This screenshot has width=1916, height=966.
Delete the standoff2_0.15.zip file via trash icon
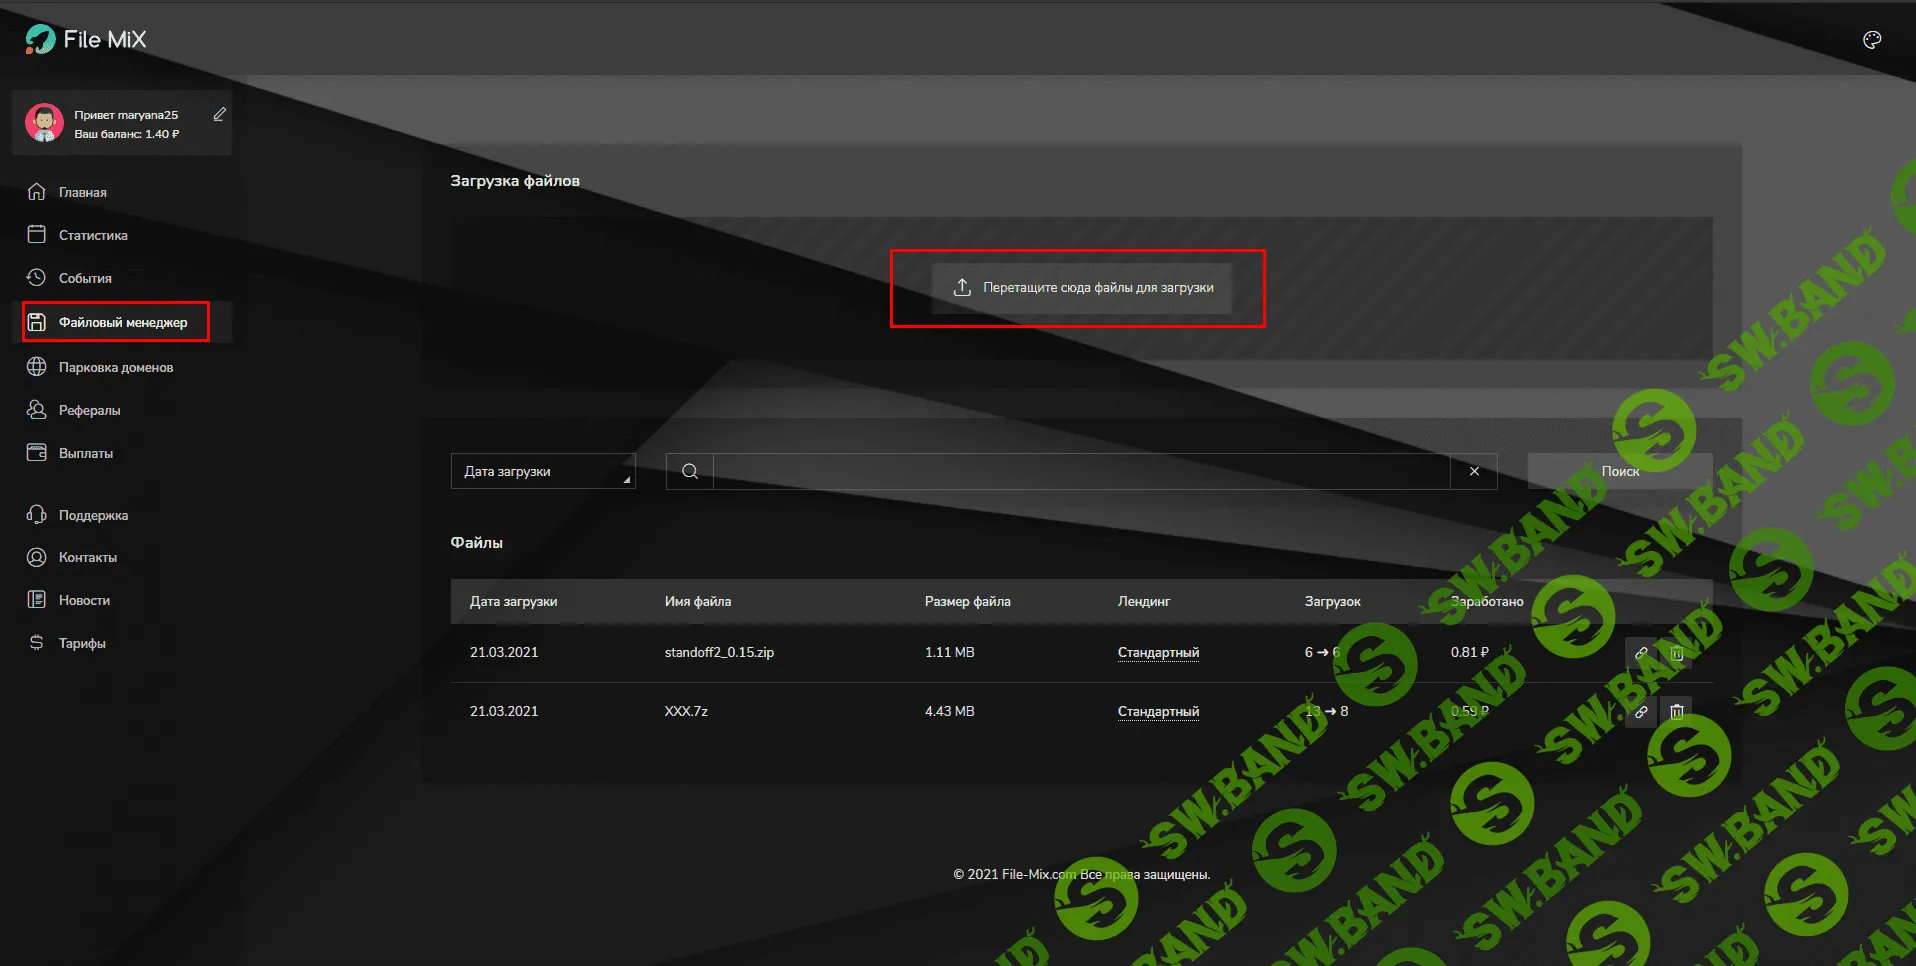coord(1677,653)
